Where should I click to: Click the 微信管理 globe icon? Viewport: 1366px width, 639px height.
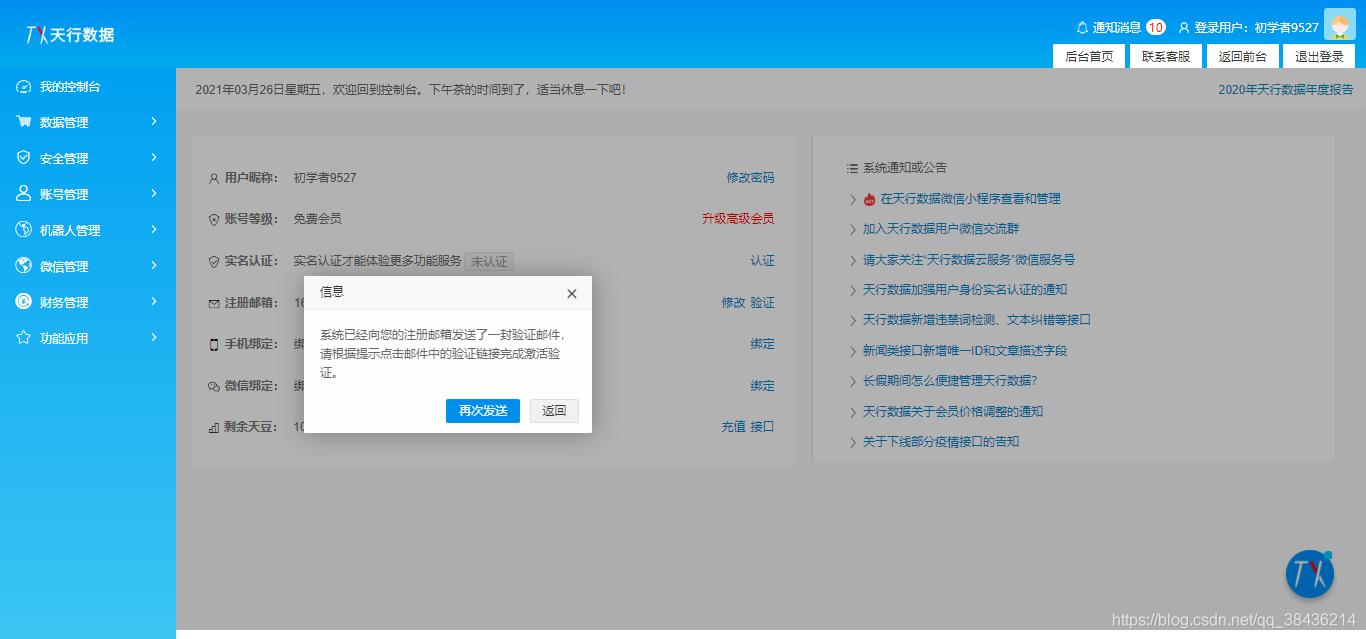click(23, 266)
